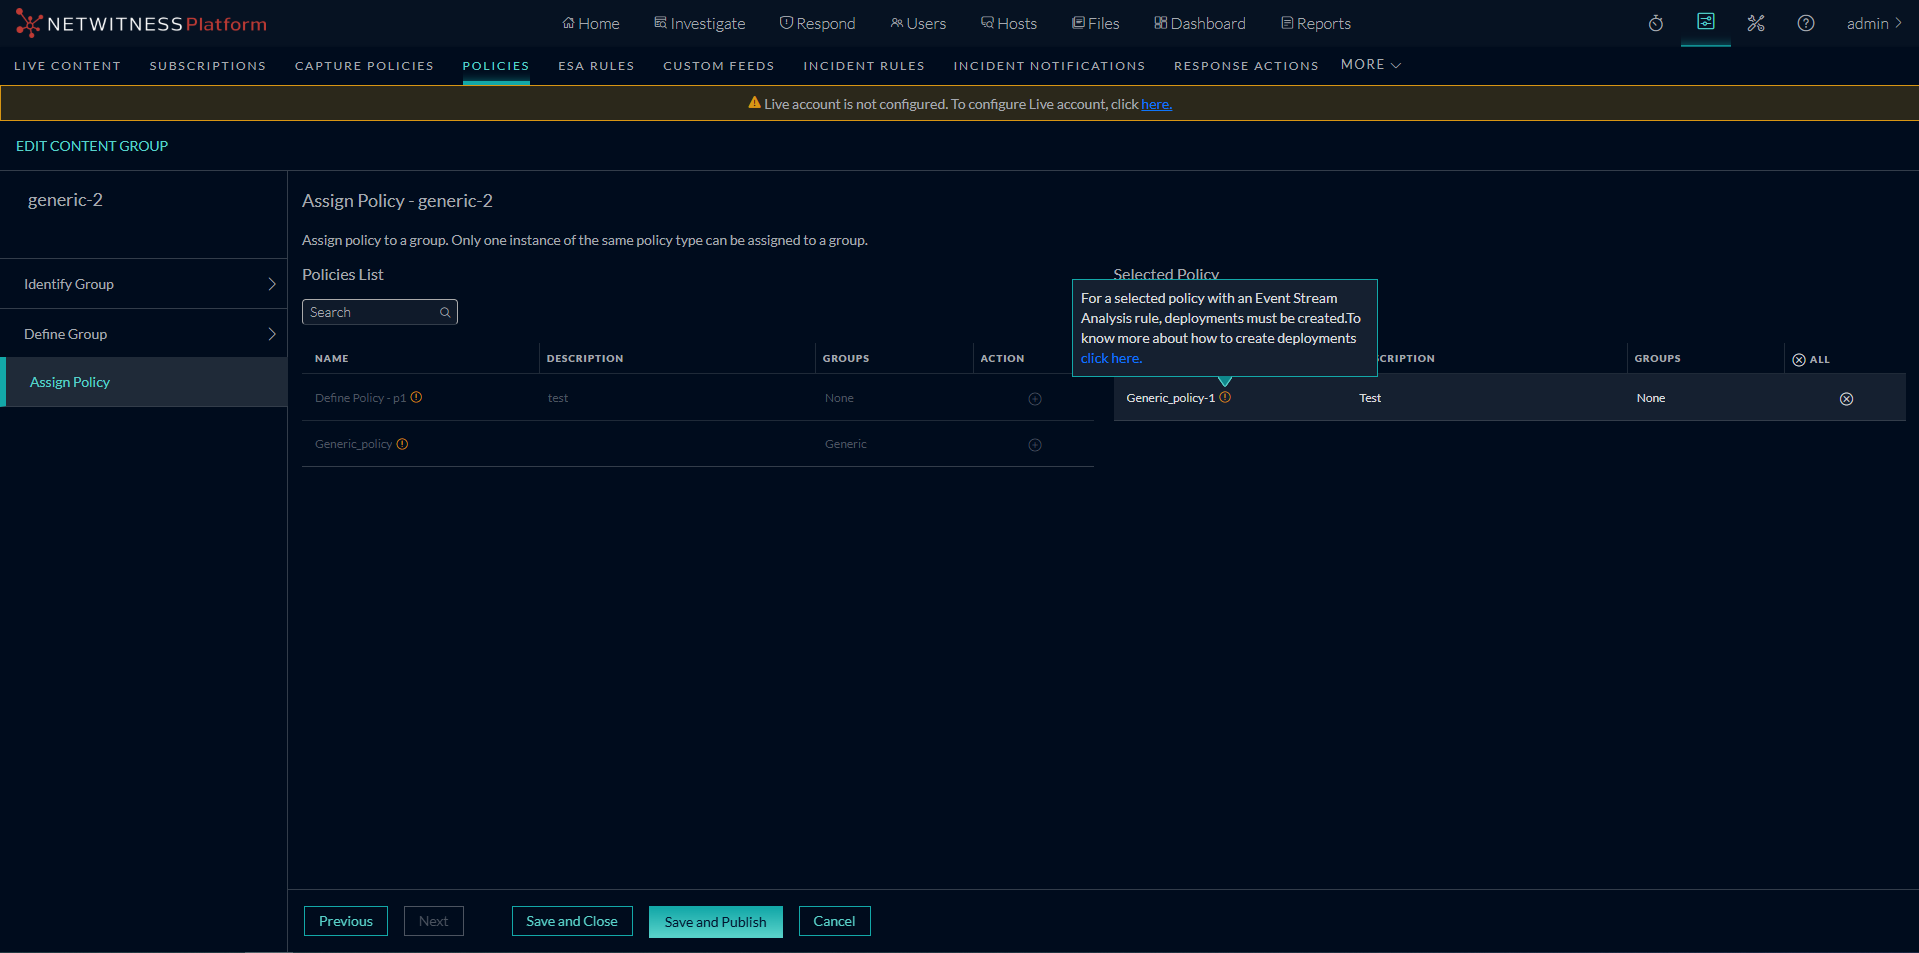Click the timer icon in top bar
This screenshot has height=953, width=1919.
[1656, 23]
